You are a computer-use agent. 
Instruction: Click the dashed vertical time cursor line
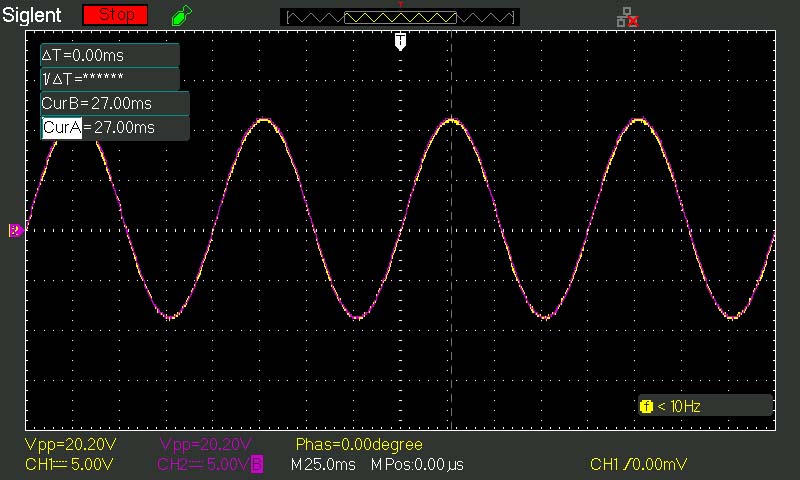452,230
